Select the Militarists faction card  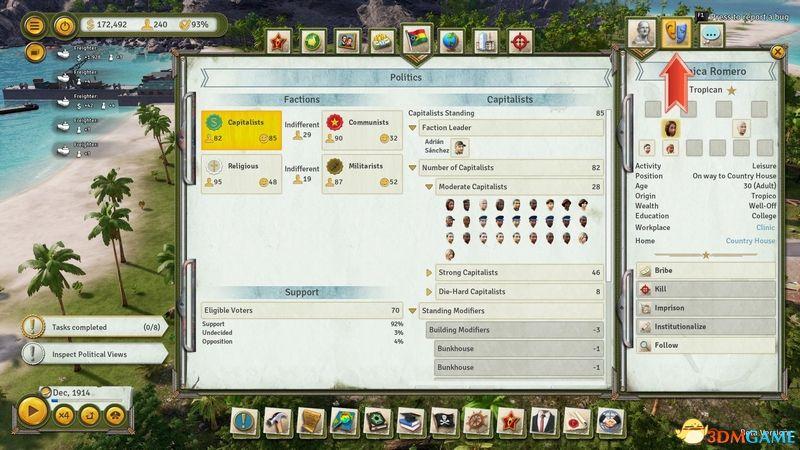pos(362,174)
